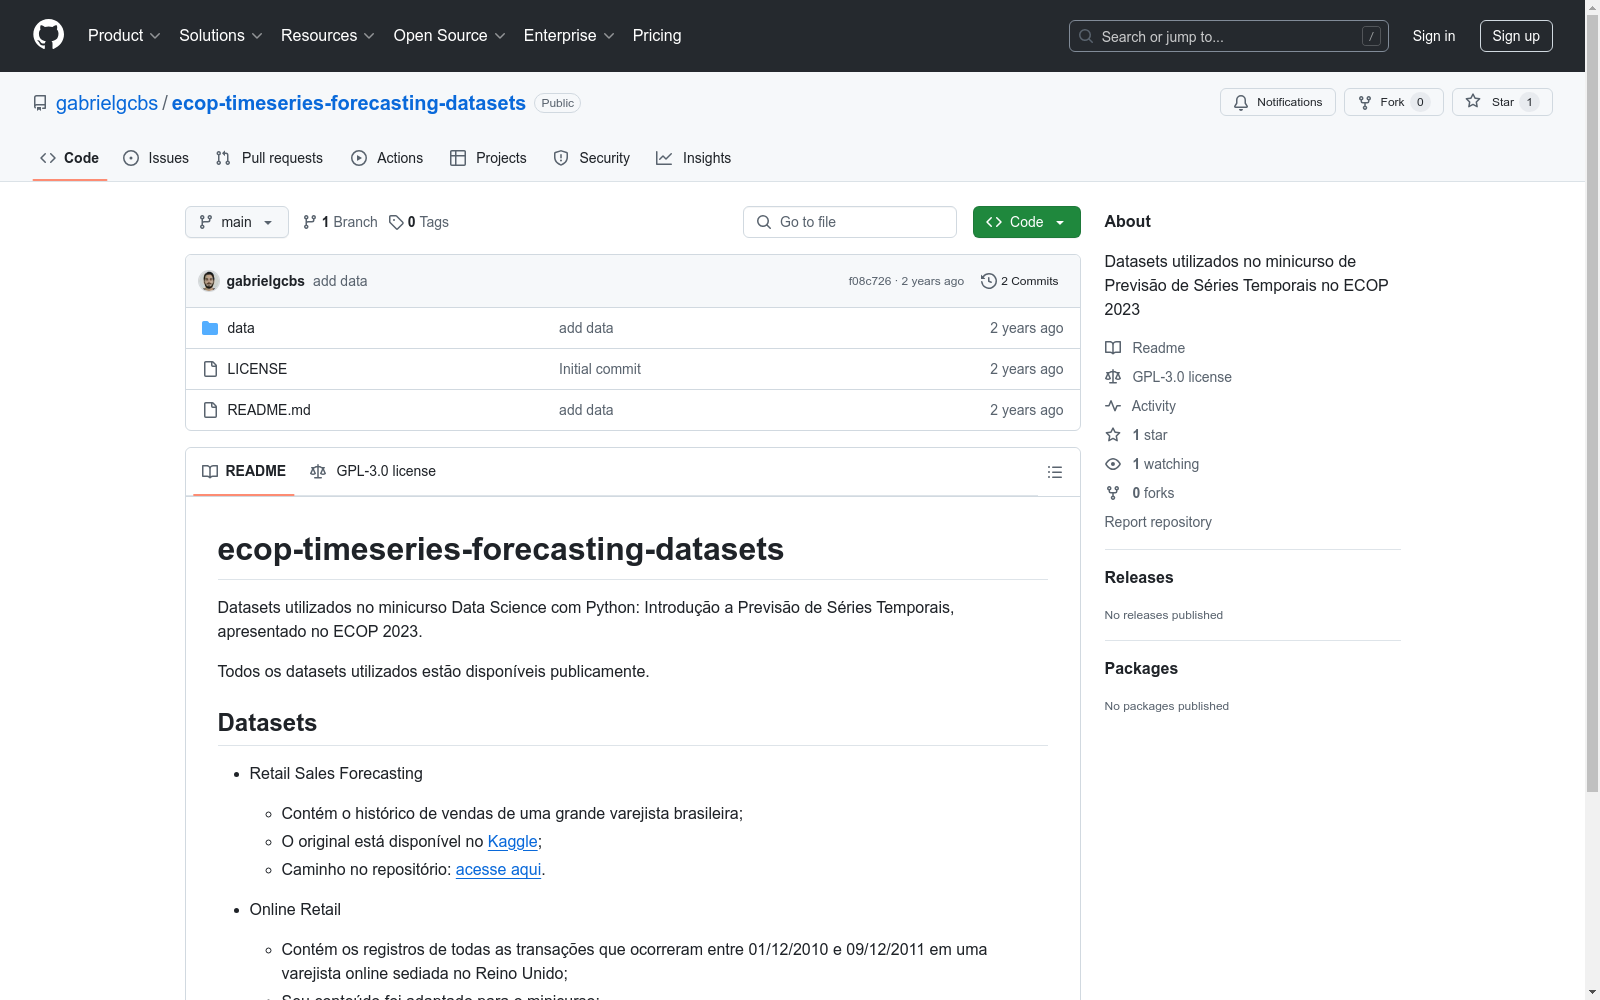Click the branch icon next to '1 Branch'

[310, 222]
